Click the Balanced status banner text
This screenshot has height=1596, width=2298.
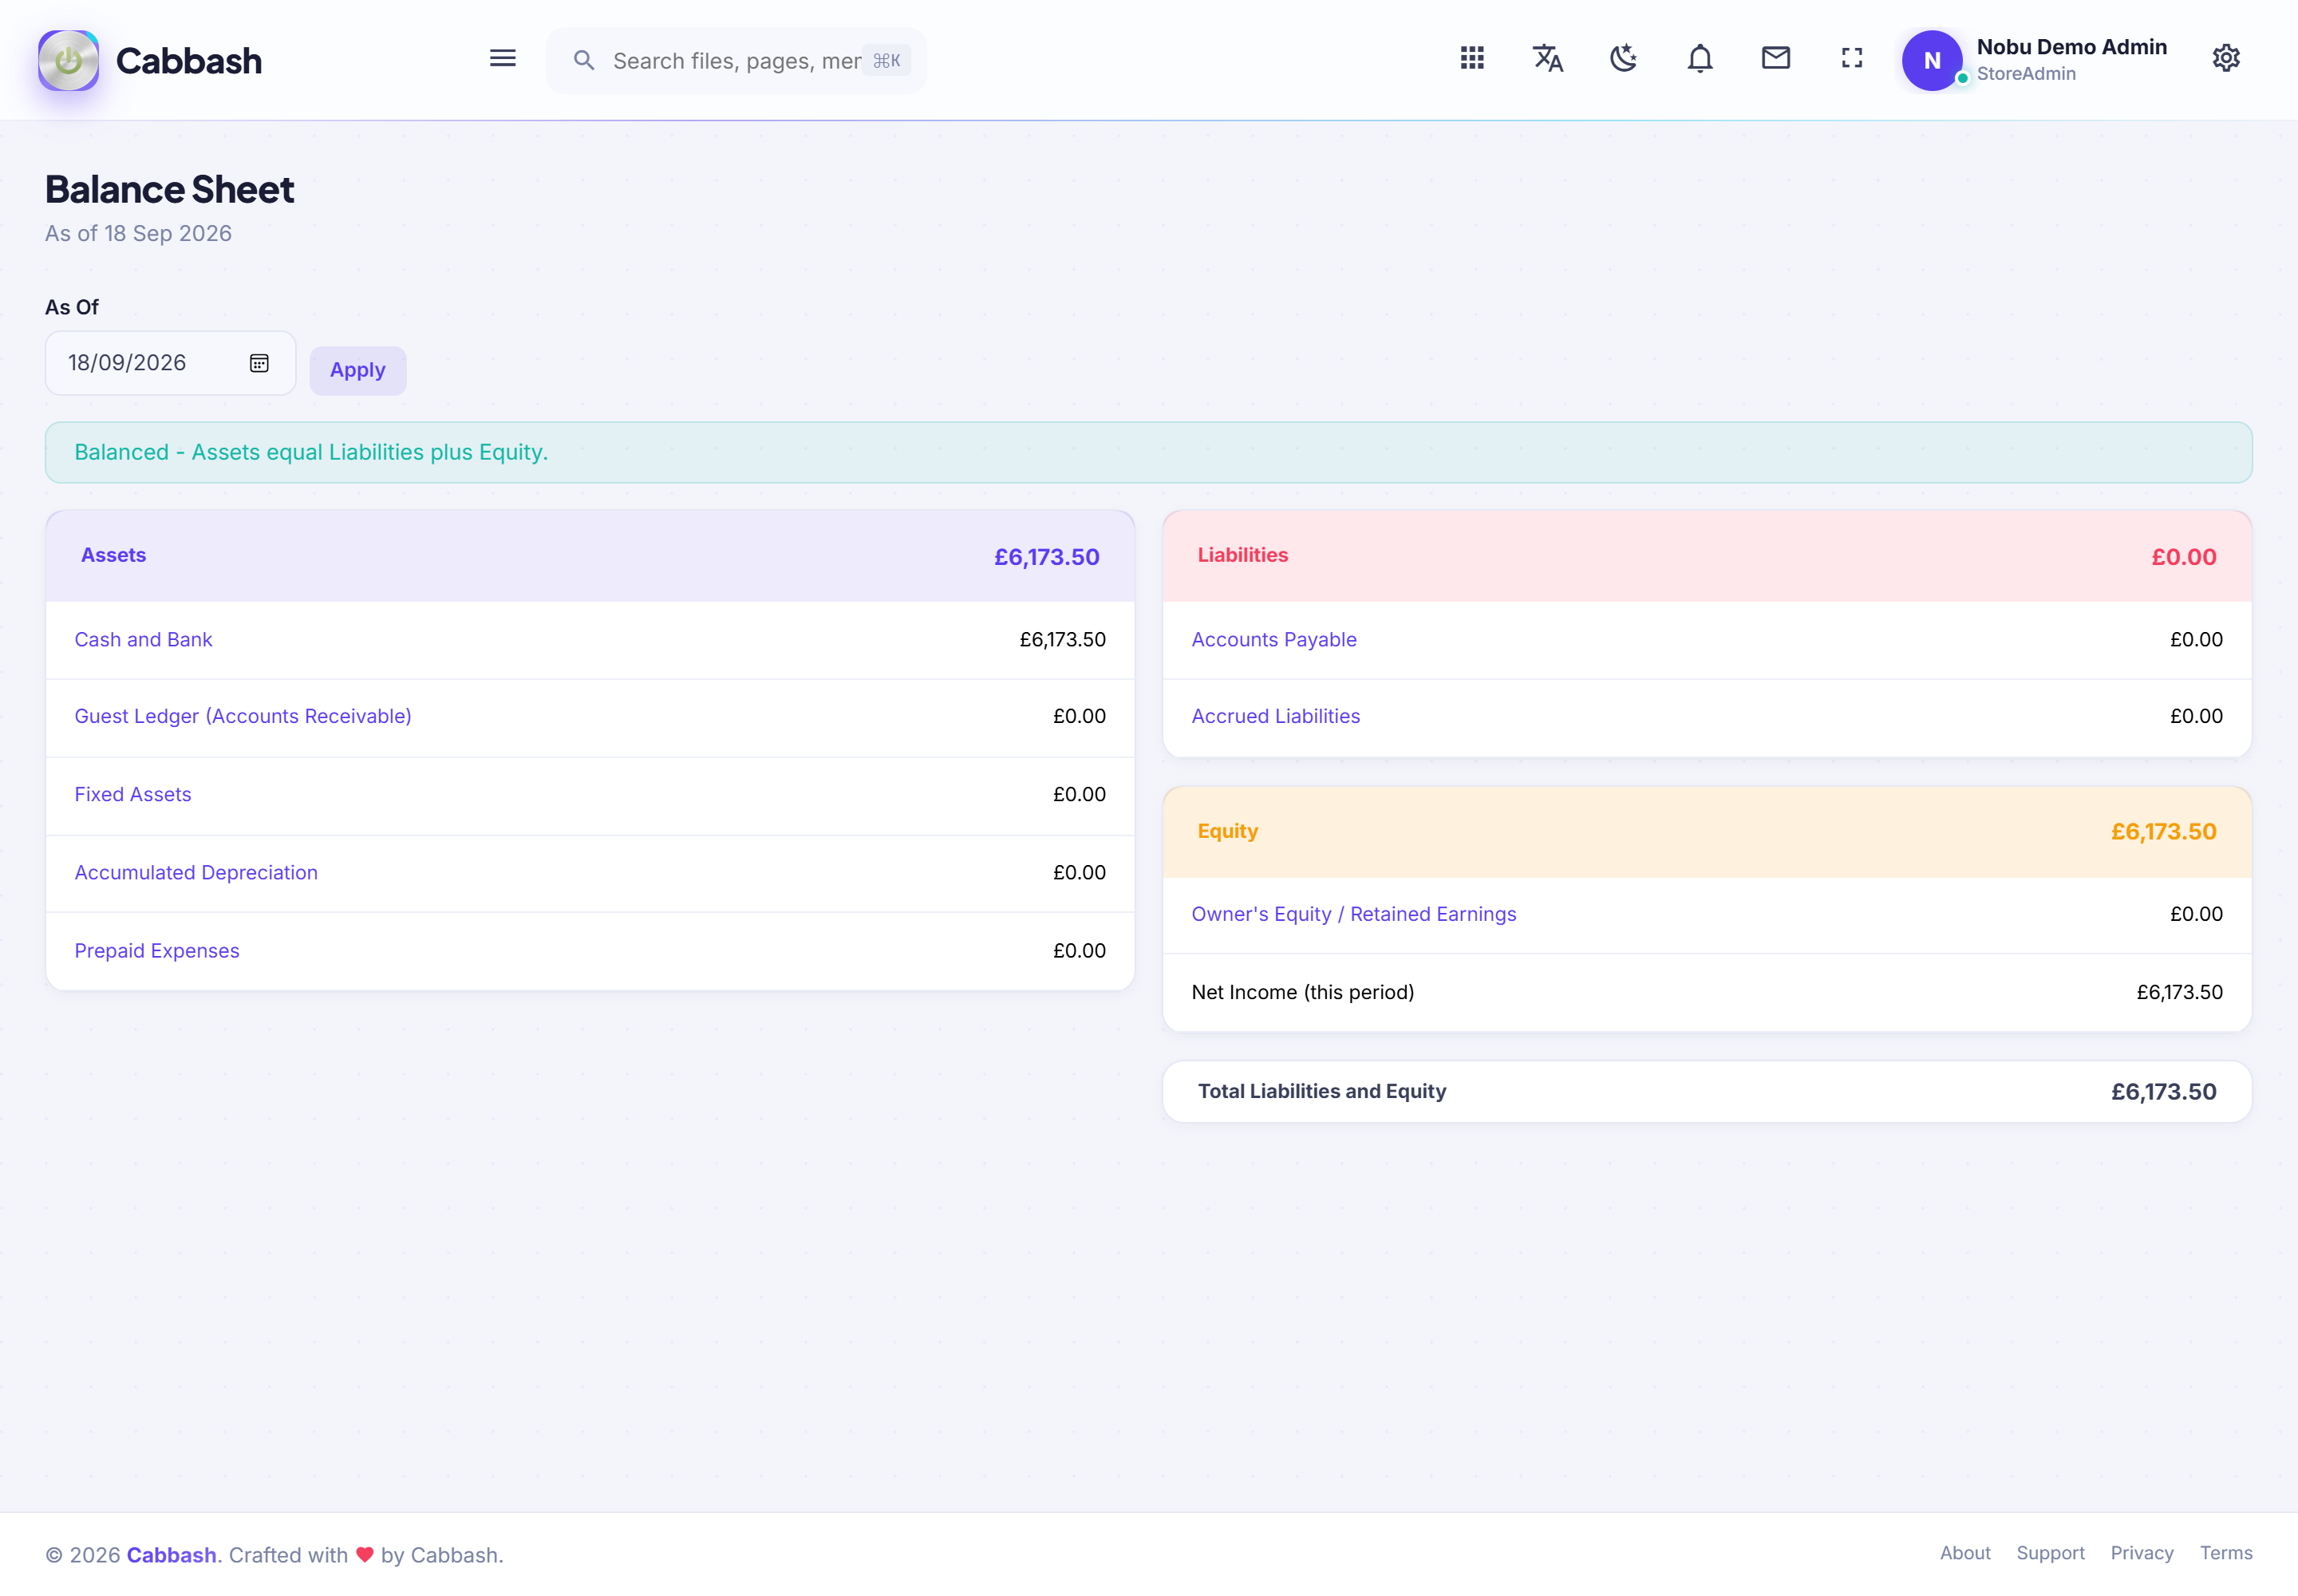(x=311, y=452)
